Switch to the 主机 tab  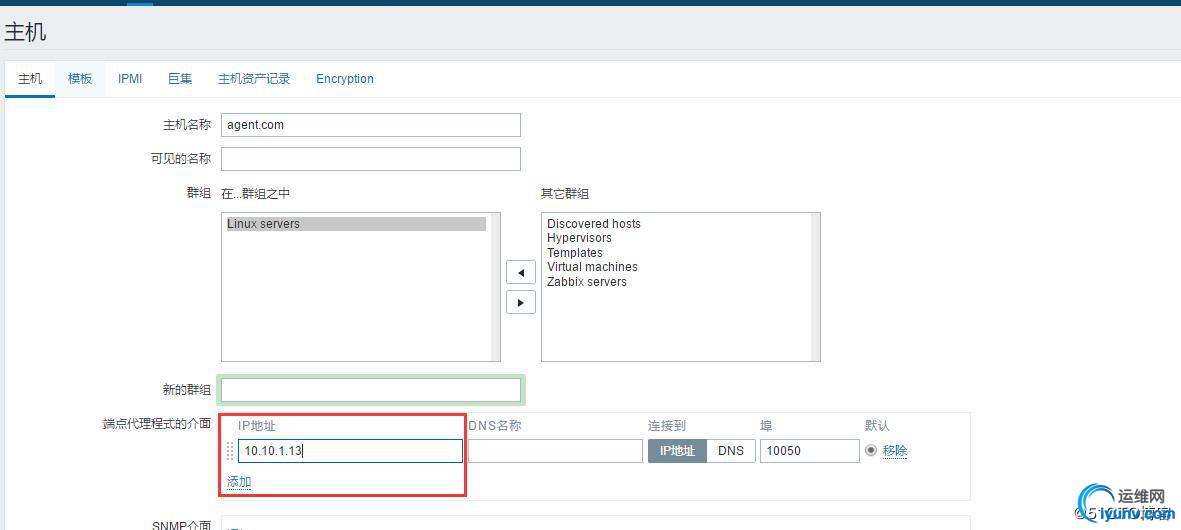click(x=30, y=78)
